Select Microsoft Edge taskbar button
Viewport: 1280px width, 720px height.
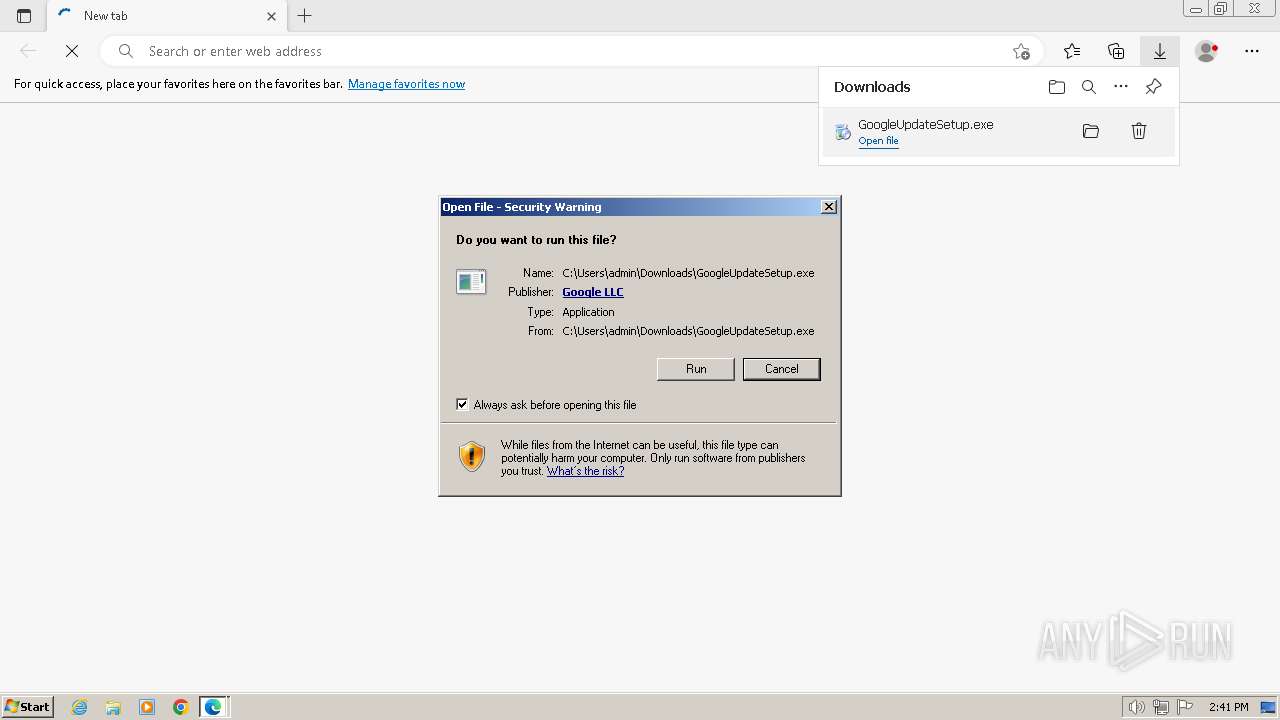click(x=214, y=707)
